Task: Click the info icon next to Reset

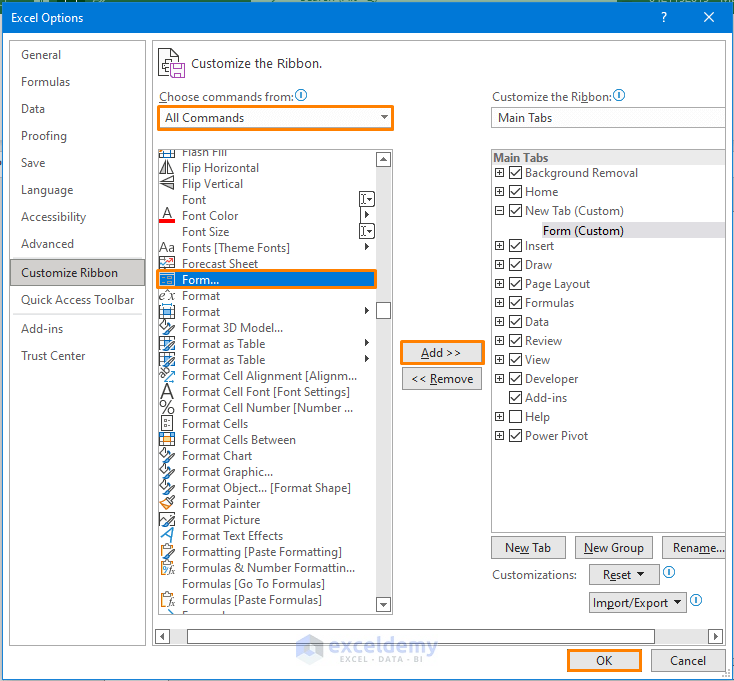Action: coord(669,572)
